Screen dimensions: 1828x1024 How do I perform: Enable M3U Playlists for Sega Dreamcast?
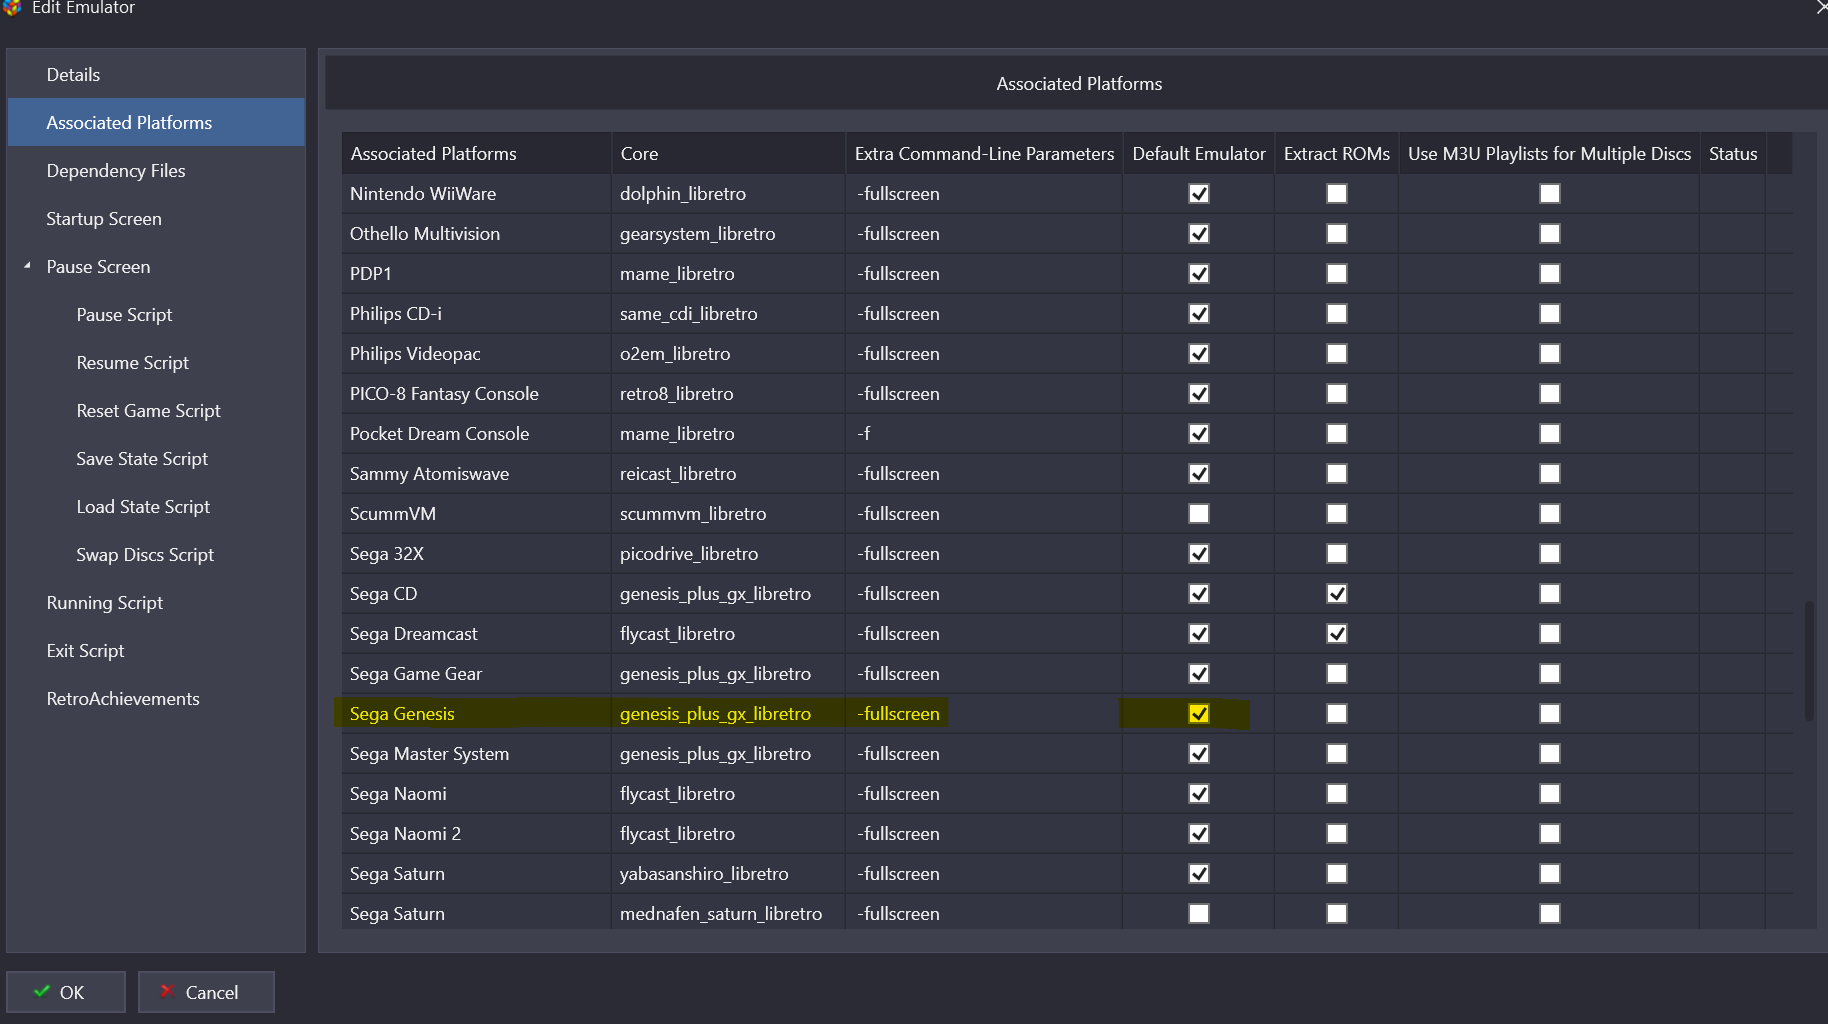(x=1550, y=634)
